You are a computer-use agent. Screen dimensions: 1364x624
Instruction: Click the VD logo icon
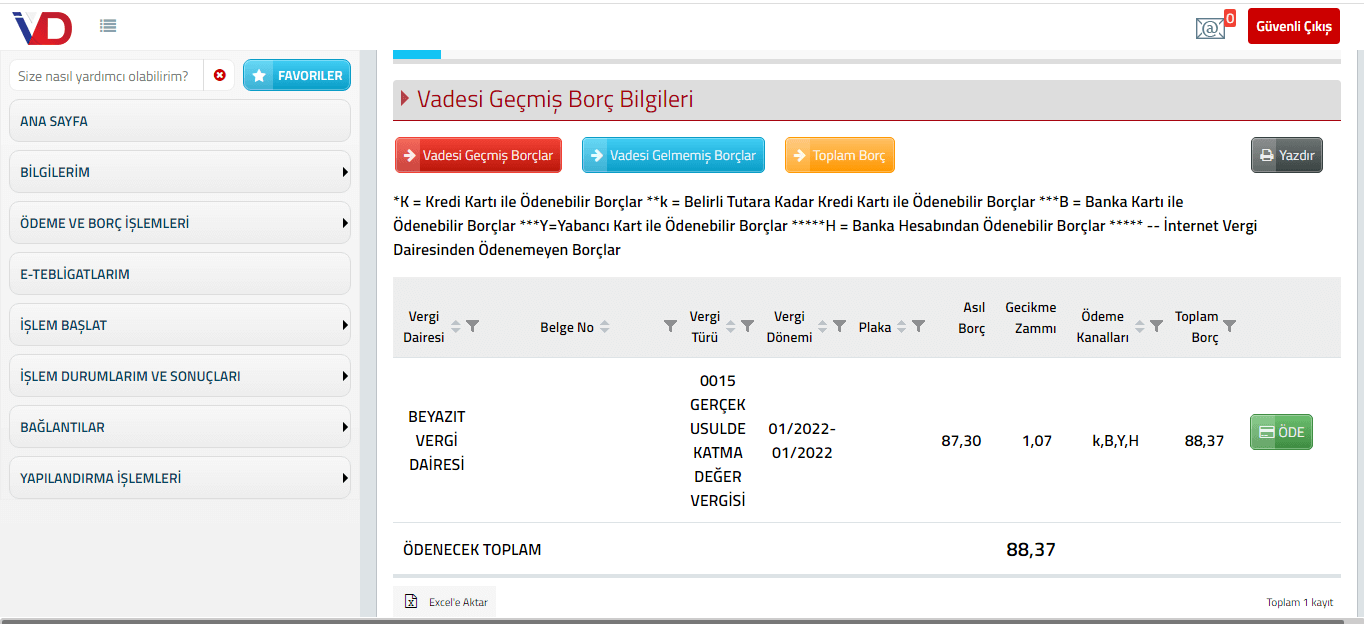(x=42, y=27)
